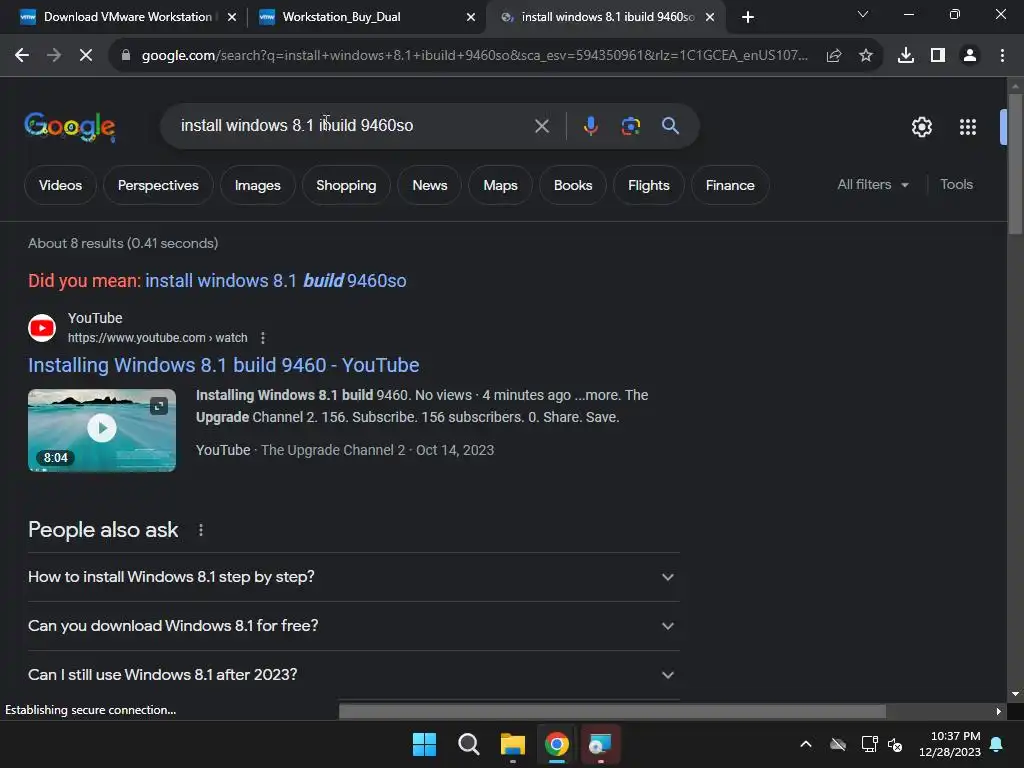The height and width of the screenshot is (768, 1024).
Task: Submit search with magnifier icon
Action: (x=670, y=125)
